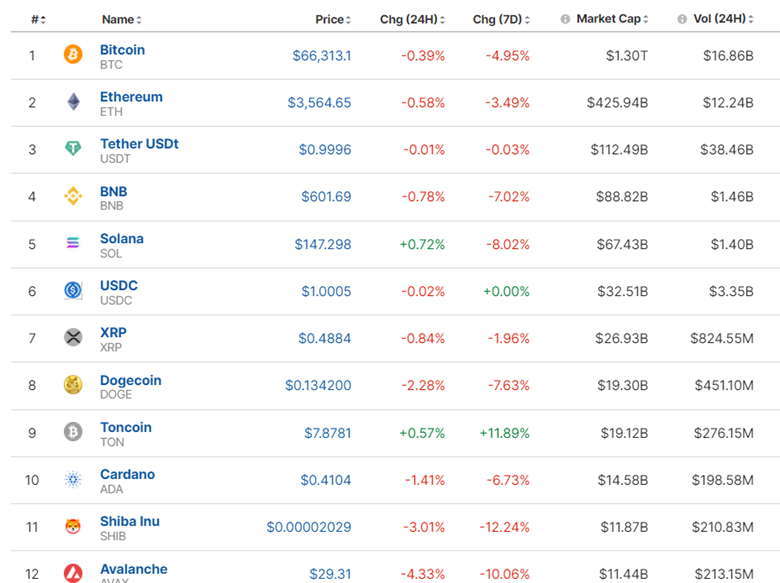Select Avalanche 24H change -4.33%

pos(424,574)
